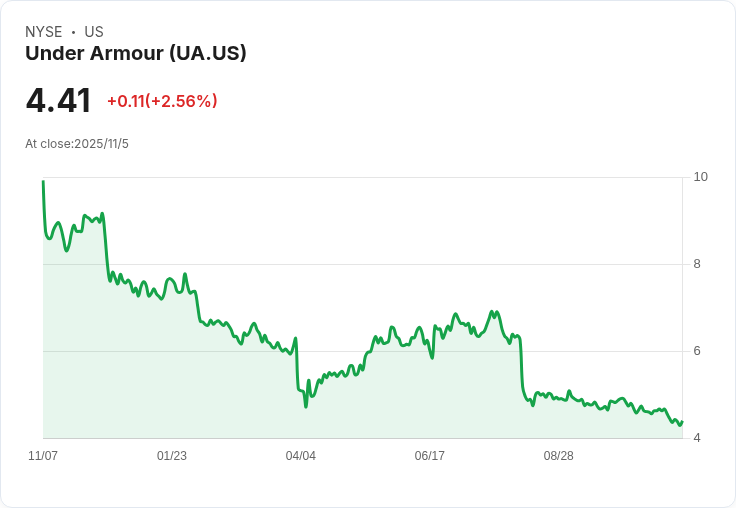This screenshot has width=736, height=508.
Task: Click the 4 value on price axis
Action: pyautogui.click(x=697, y=438)
